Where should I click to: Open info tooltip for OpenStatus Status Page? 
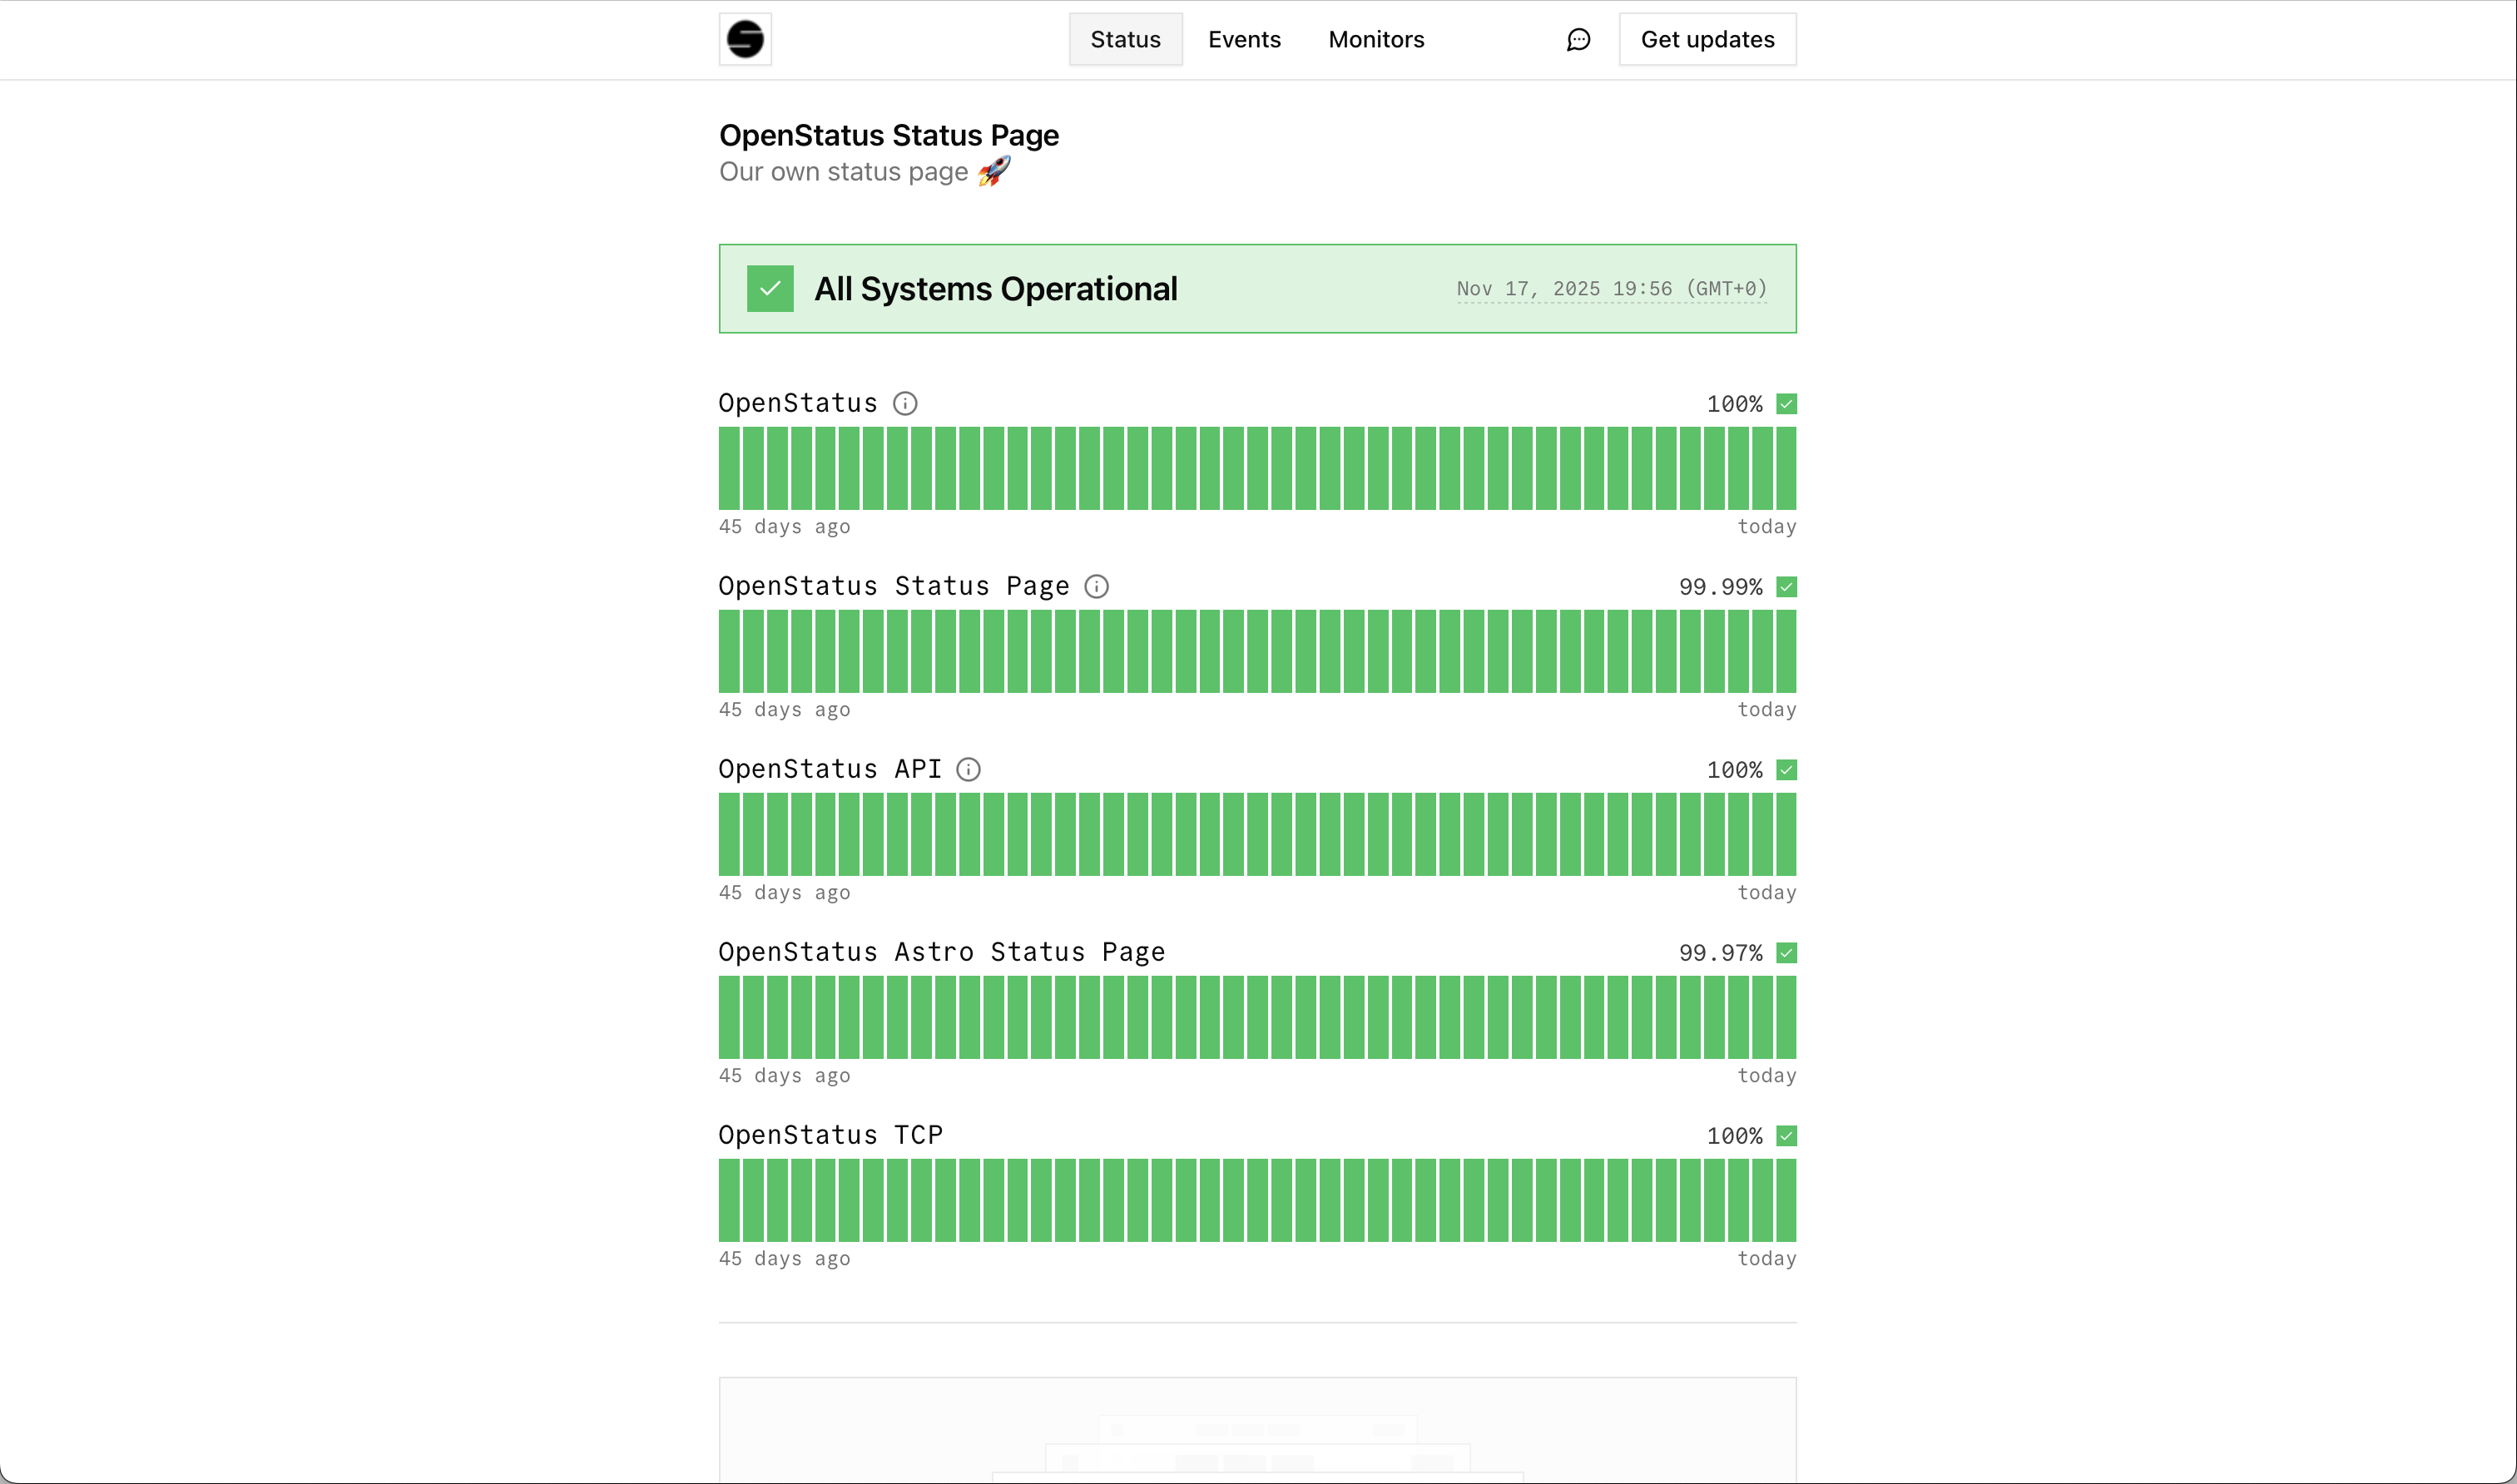tap(1096, 586)
